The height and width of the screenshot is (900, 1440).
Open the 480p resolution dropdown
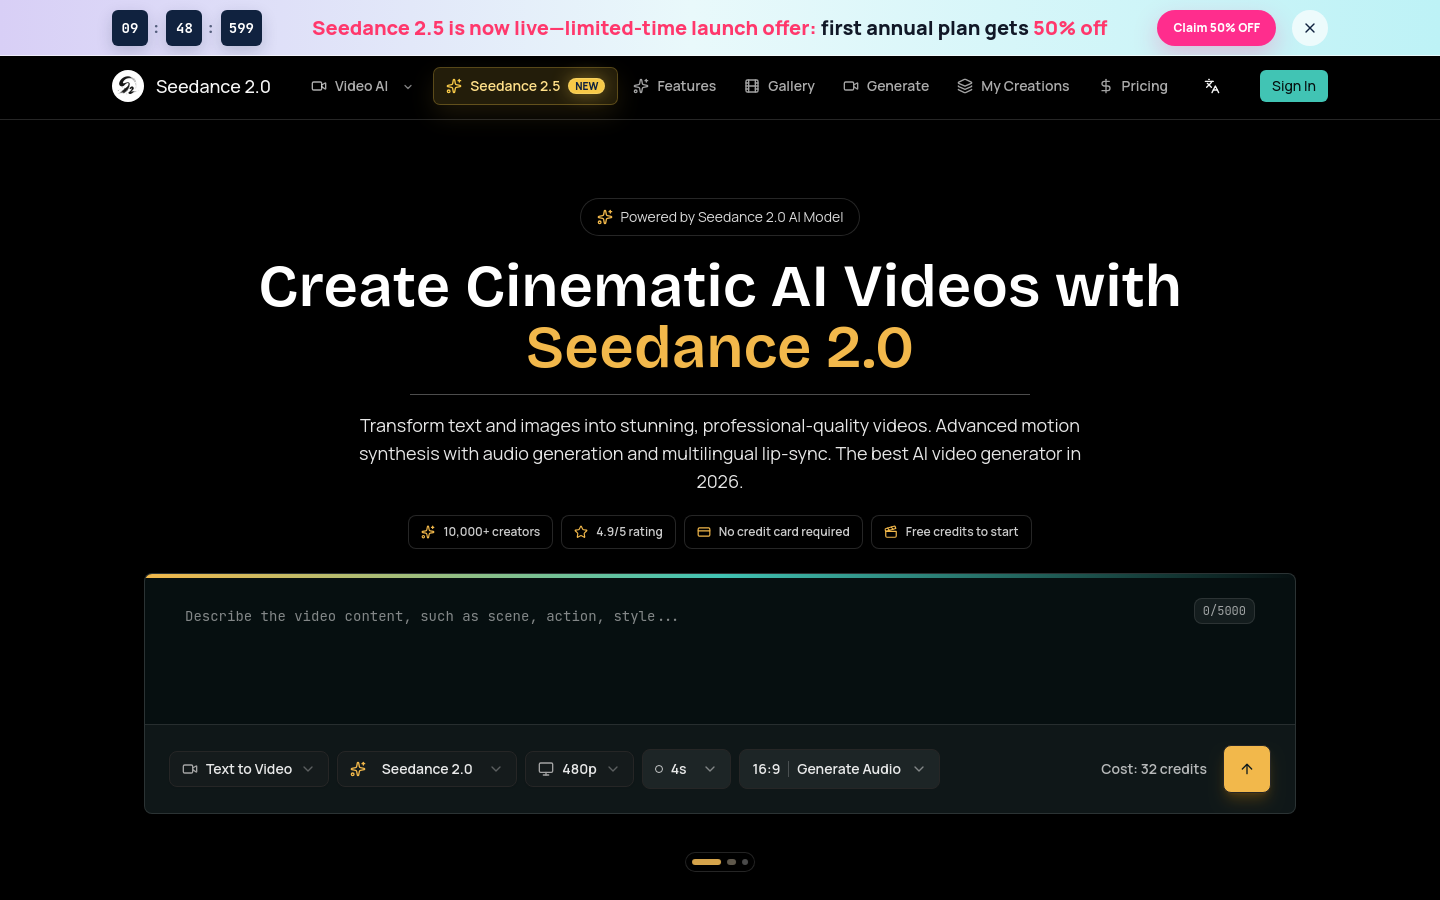pos(579,769)
